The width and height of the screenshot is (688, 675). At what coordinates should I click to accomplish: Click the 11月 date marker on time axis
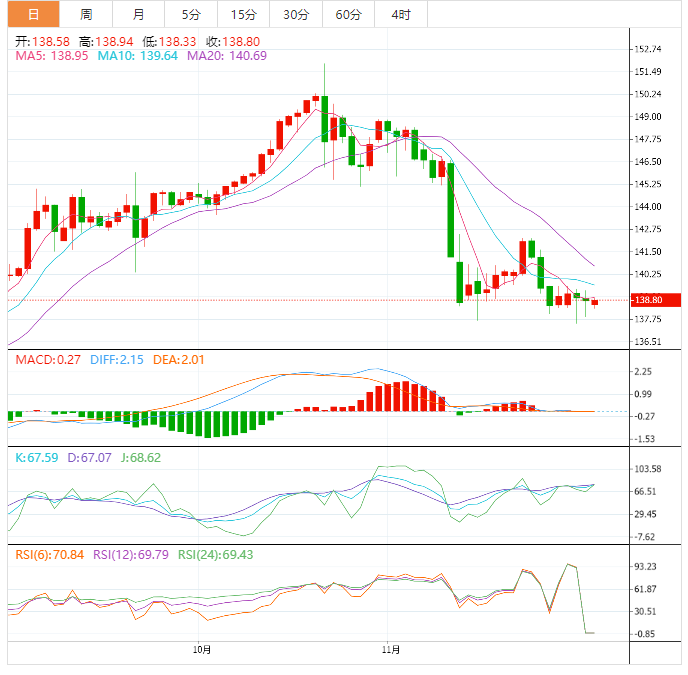(x=391, y=650)
